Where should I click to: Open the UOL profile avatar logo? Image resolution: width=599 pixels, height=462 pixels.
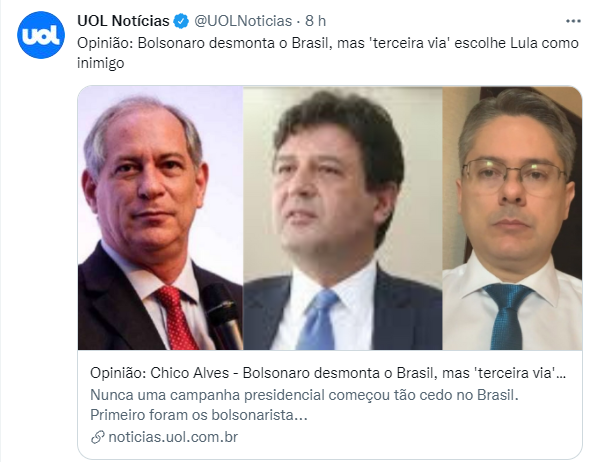coord(41,35)
